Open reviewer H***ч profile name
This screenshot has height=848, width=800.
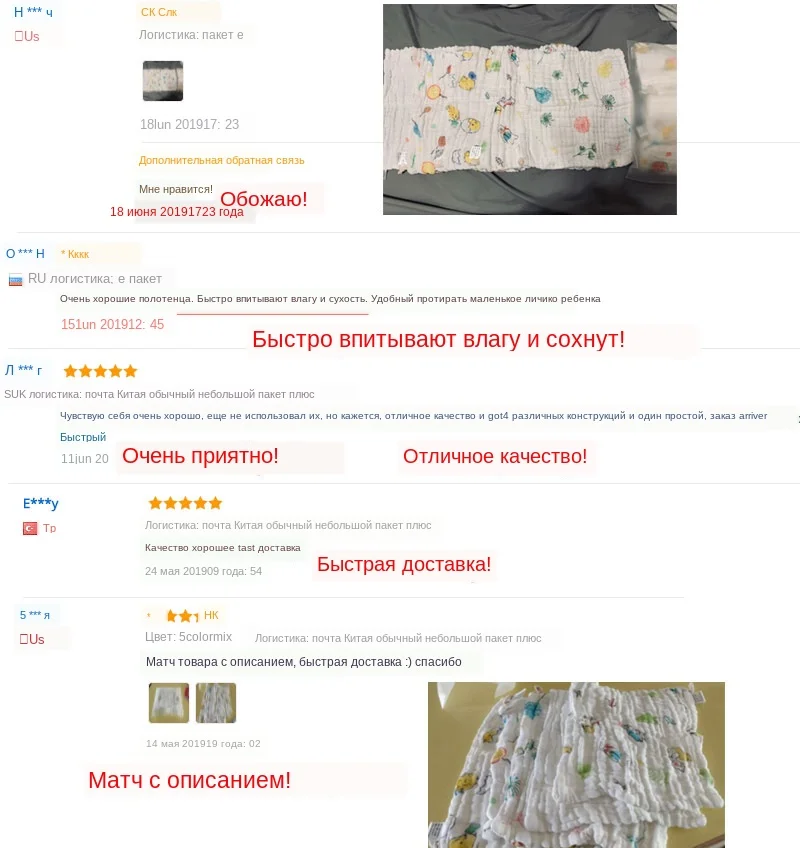[33, 12]
